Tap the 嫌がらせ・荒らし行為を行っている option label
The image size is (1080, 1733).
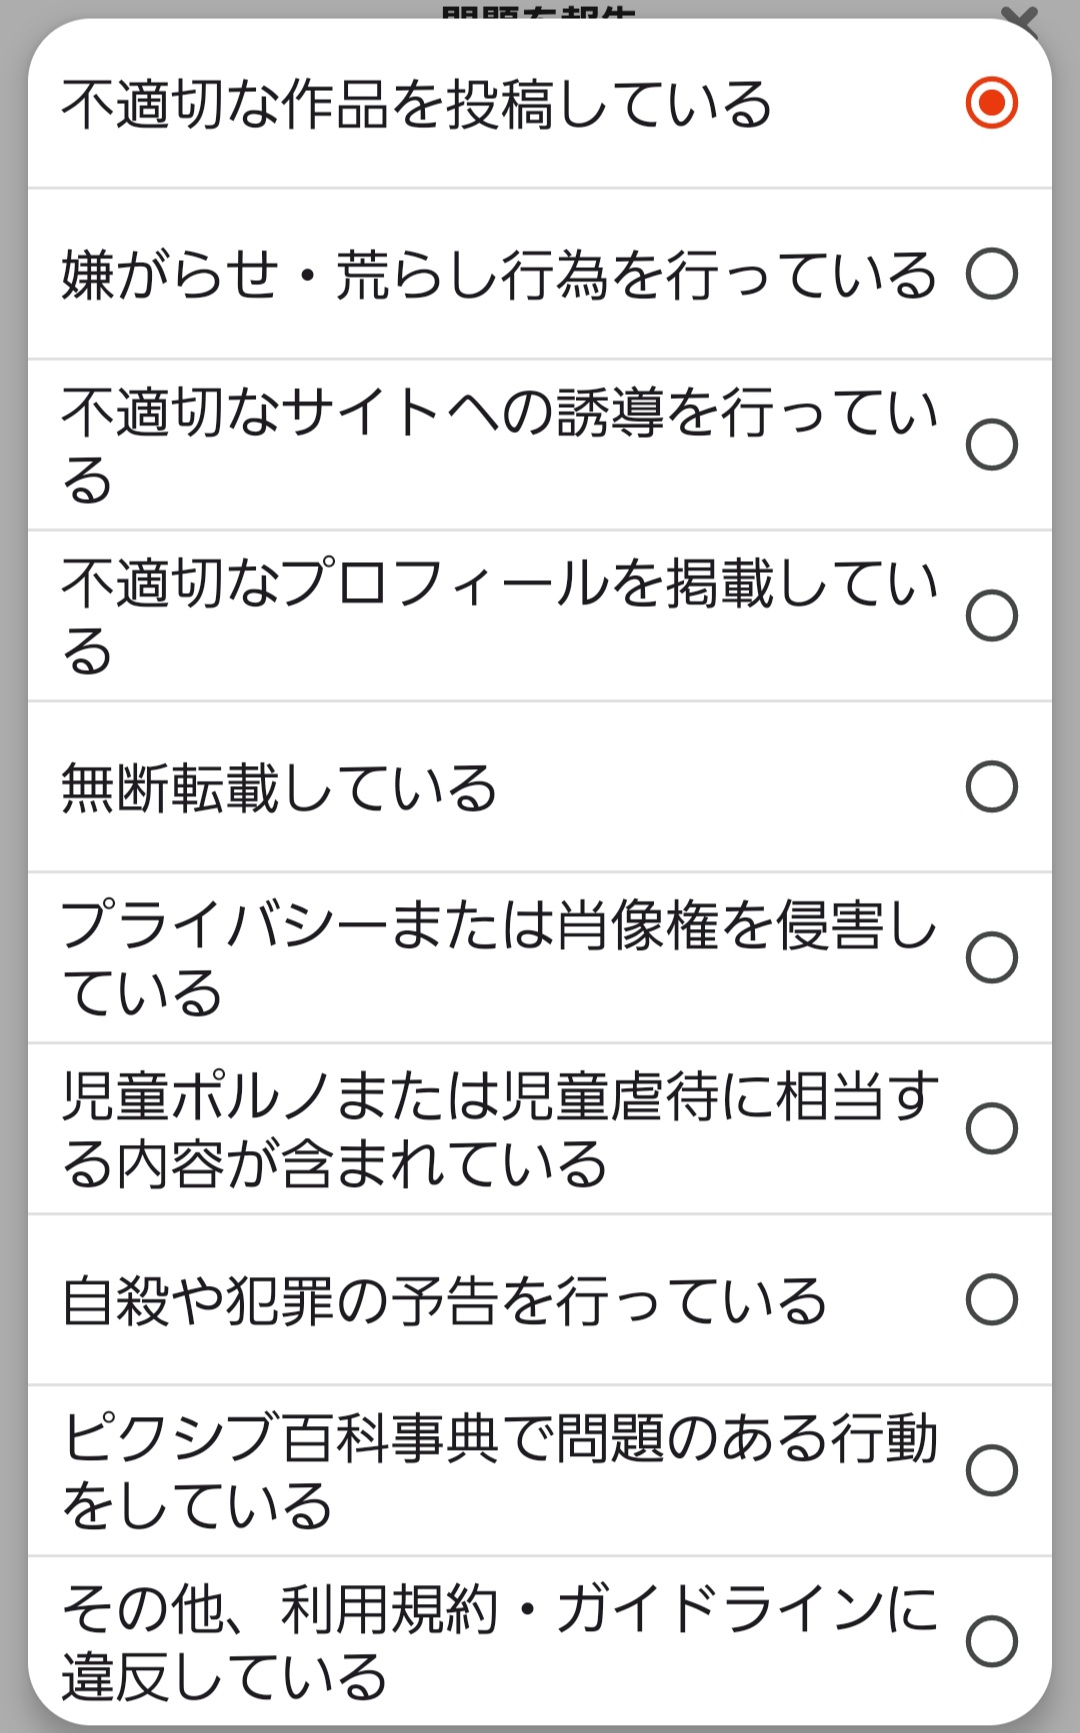pyautogui.click(x=498, y=275)
